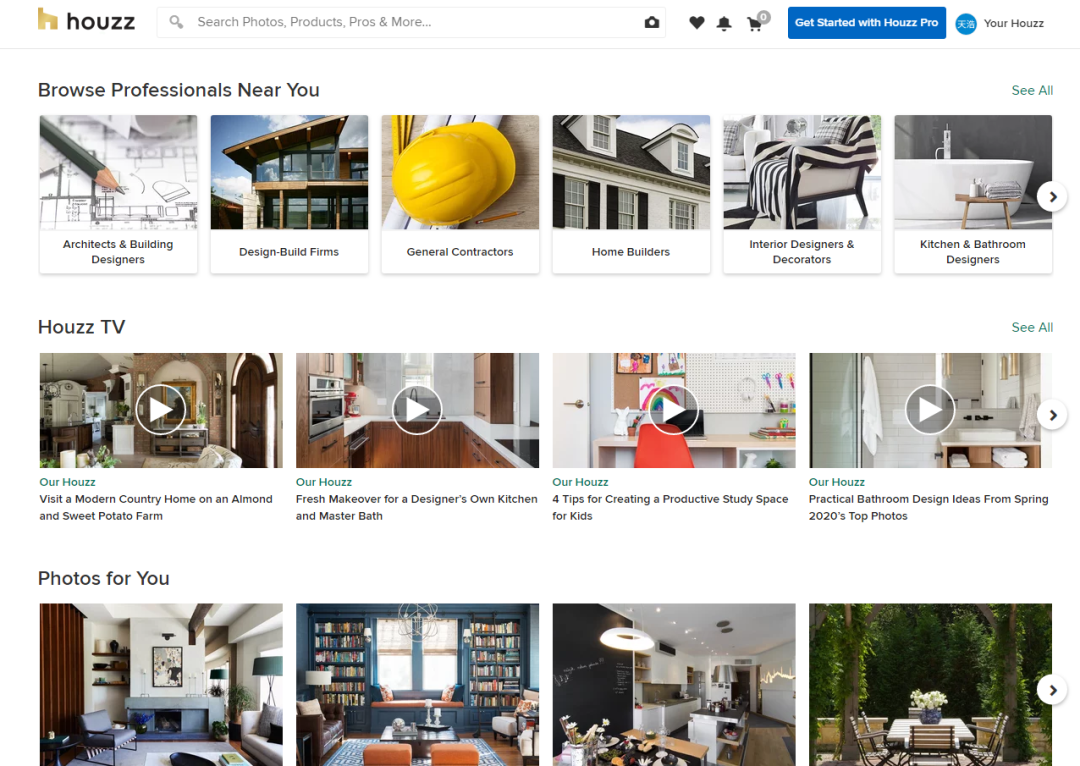1080x766 pixels.
Task: Click Get Started with Houzz Pro
Action: point(866,23)
